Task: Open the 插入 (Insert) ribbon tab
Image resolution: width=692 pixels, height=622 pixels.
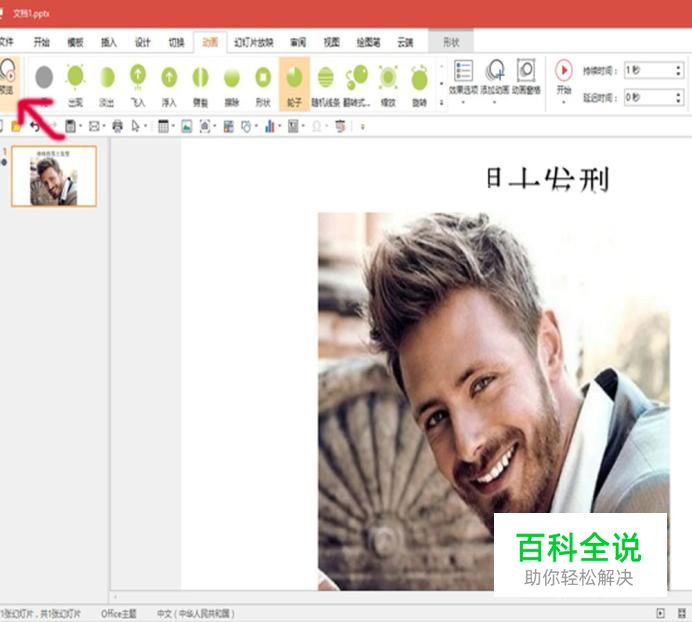Action: [x=109, y=42]
